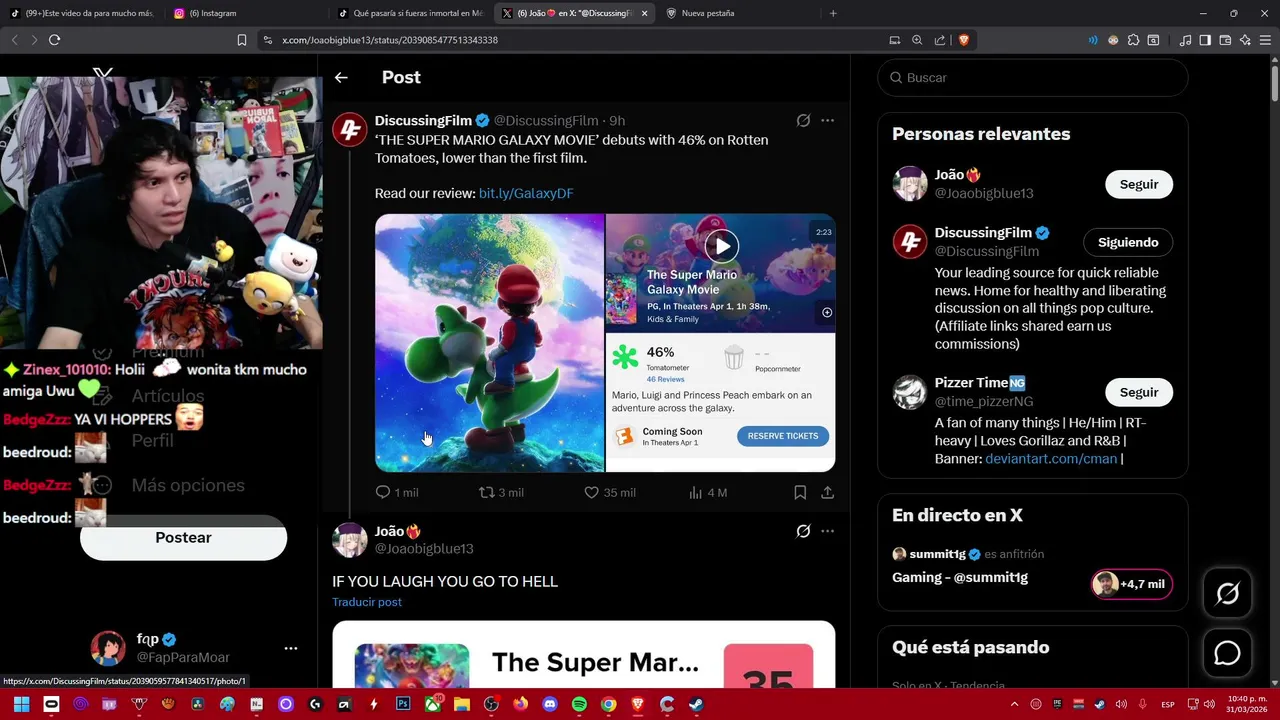Join summit1g live space with +4,7 mil

coord(1131,584)
